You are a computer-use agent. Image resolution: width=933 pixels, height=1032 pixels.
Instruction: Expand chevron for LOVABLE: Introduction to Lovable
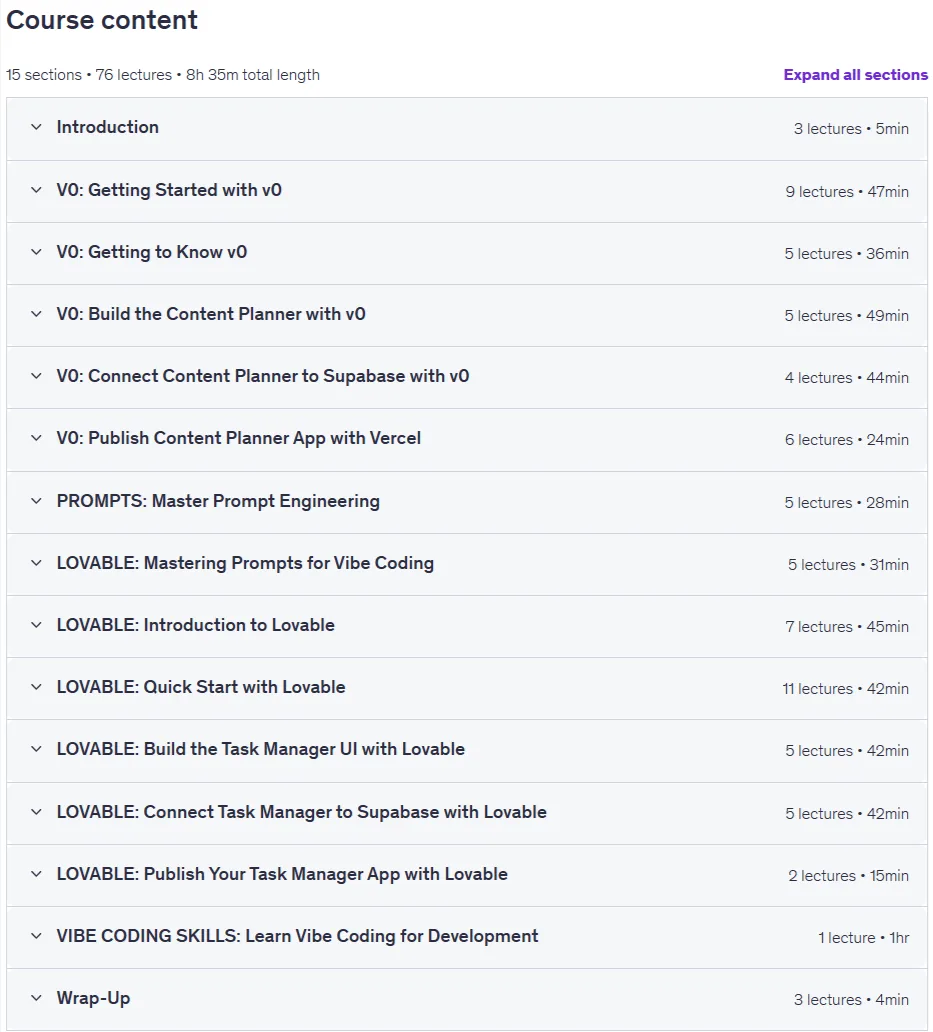(x=36, y=625)
